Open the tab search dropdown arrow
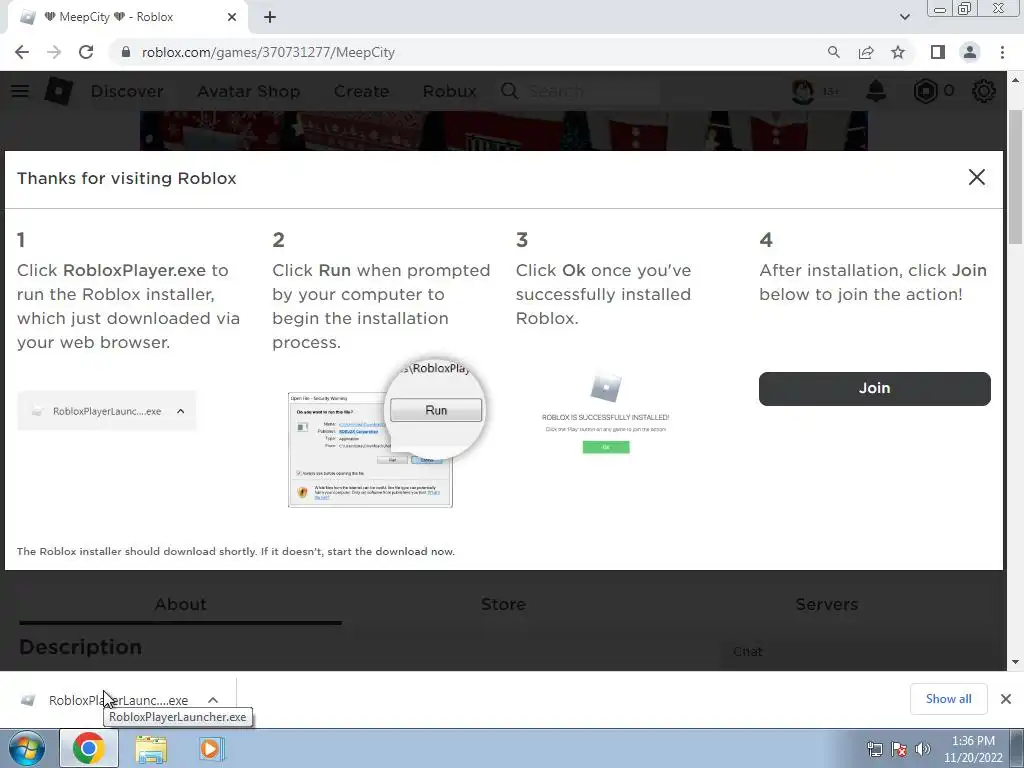 904,17
